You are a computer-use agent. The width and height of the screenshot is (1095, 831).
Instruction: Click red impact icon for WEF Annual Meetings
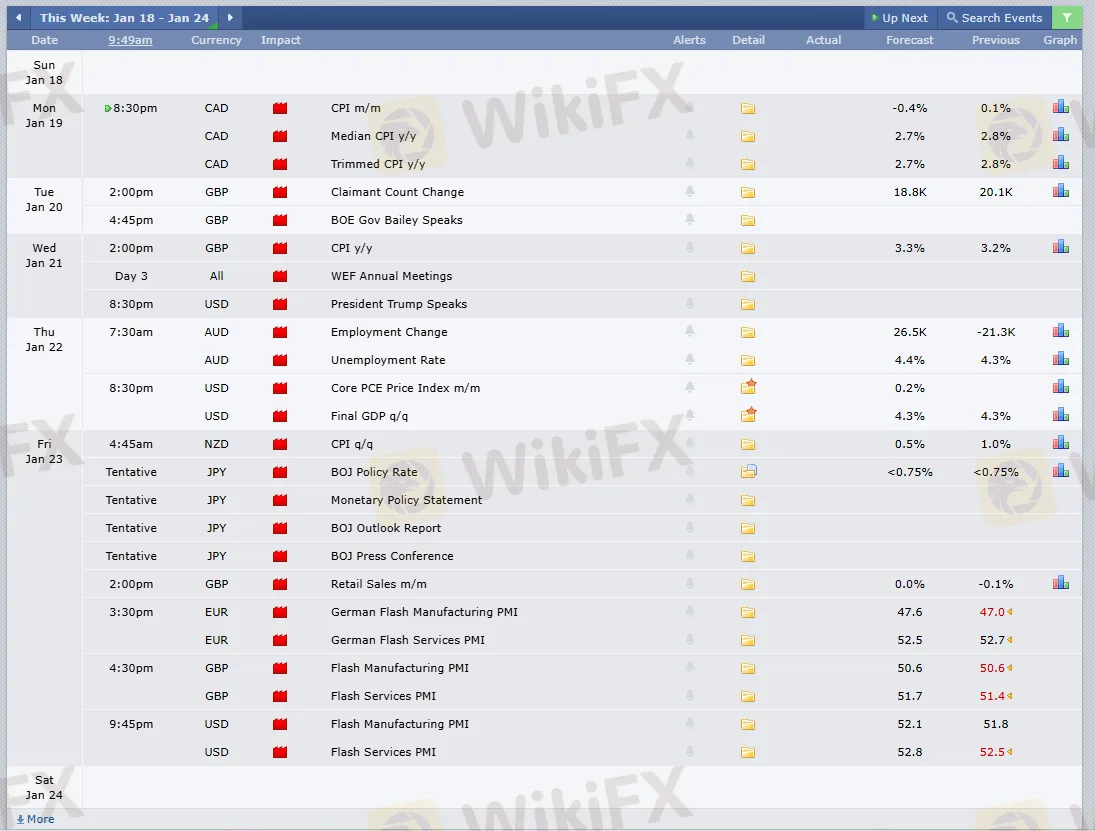[280, 276]
